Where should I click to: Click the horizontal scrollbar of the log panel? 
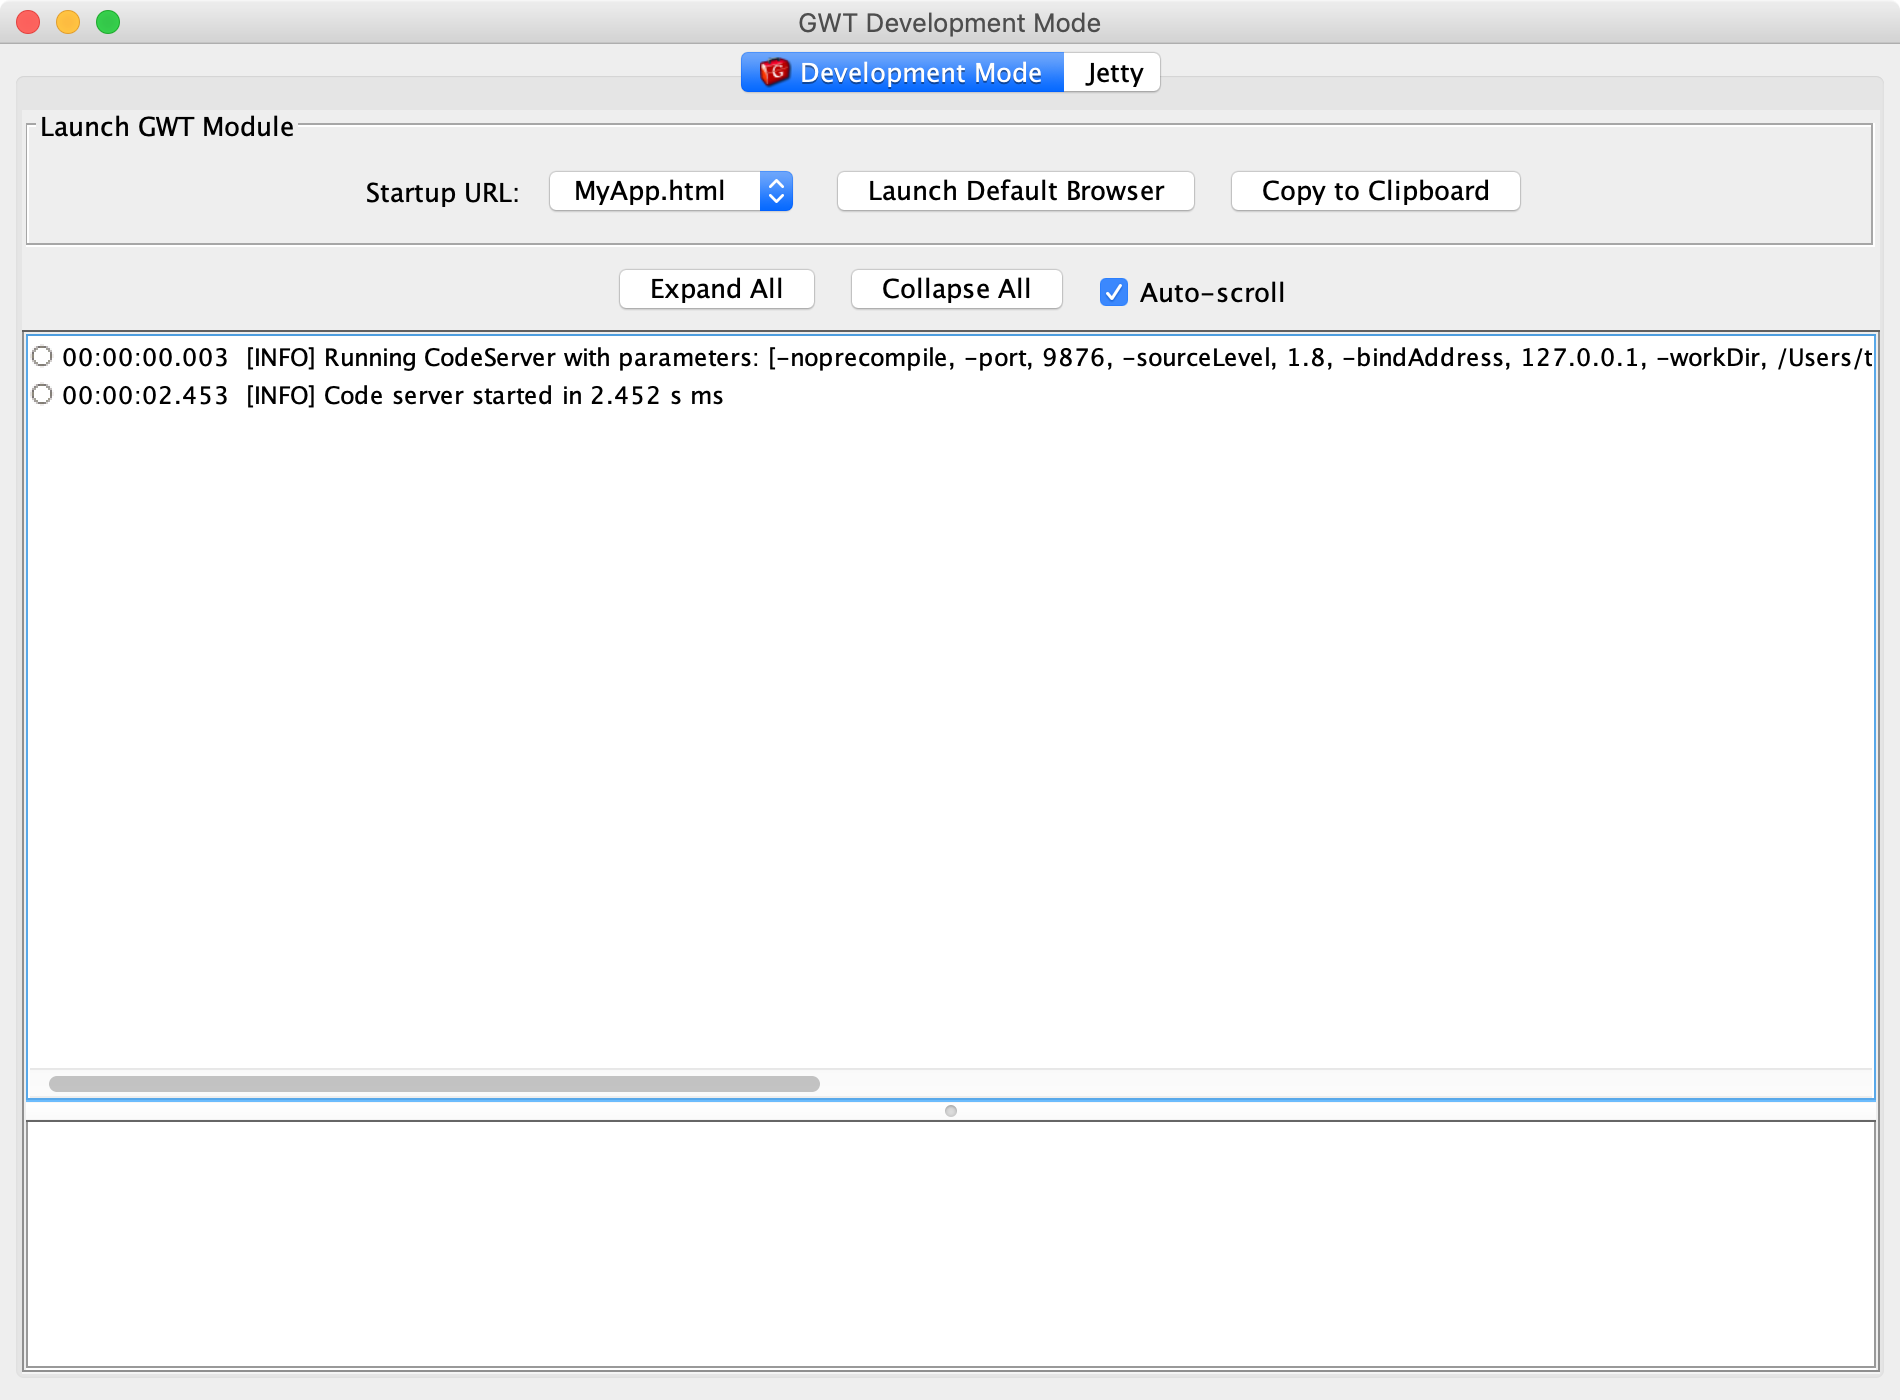(434, 1084)
